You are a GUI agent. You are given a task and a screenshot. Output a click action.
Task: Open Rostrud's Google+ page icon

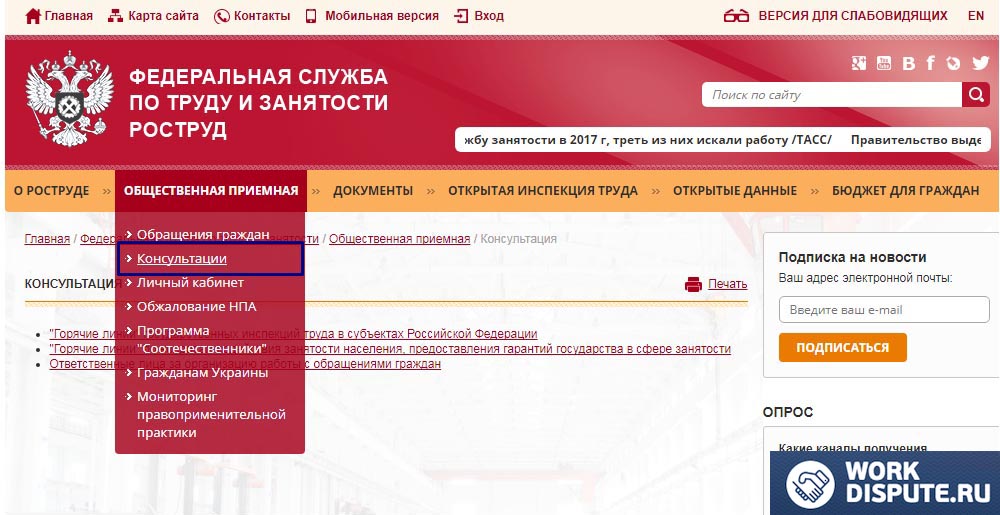pos(858,63)
